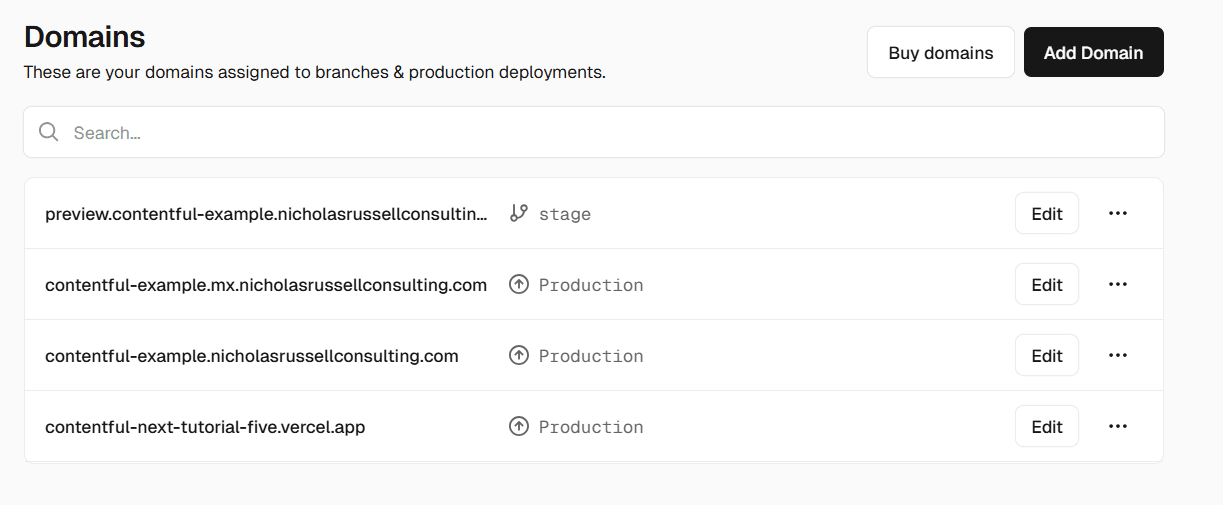This screenshot has height=505, width=1223.
Task: Open ellipsis menu for contentful-example.nicholasrussellconsulting.com row
Action: pyautogui.click(x=1118, y=356)
